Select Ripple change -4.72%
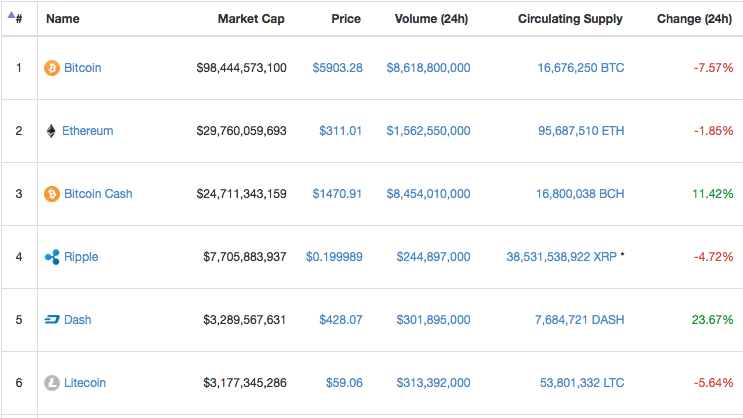 [x=714, y=257]
